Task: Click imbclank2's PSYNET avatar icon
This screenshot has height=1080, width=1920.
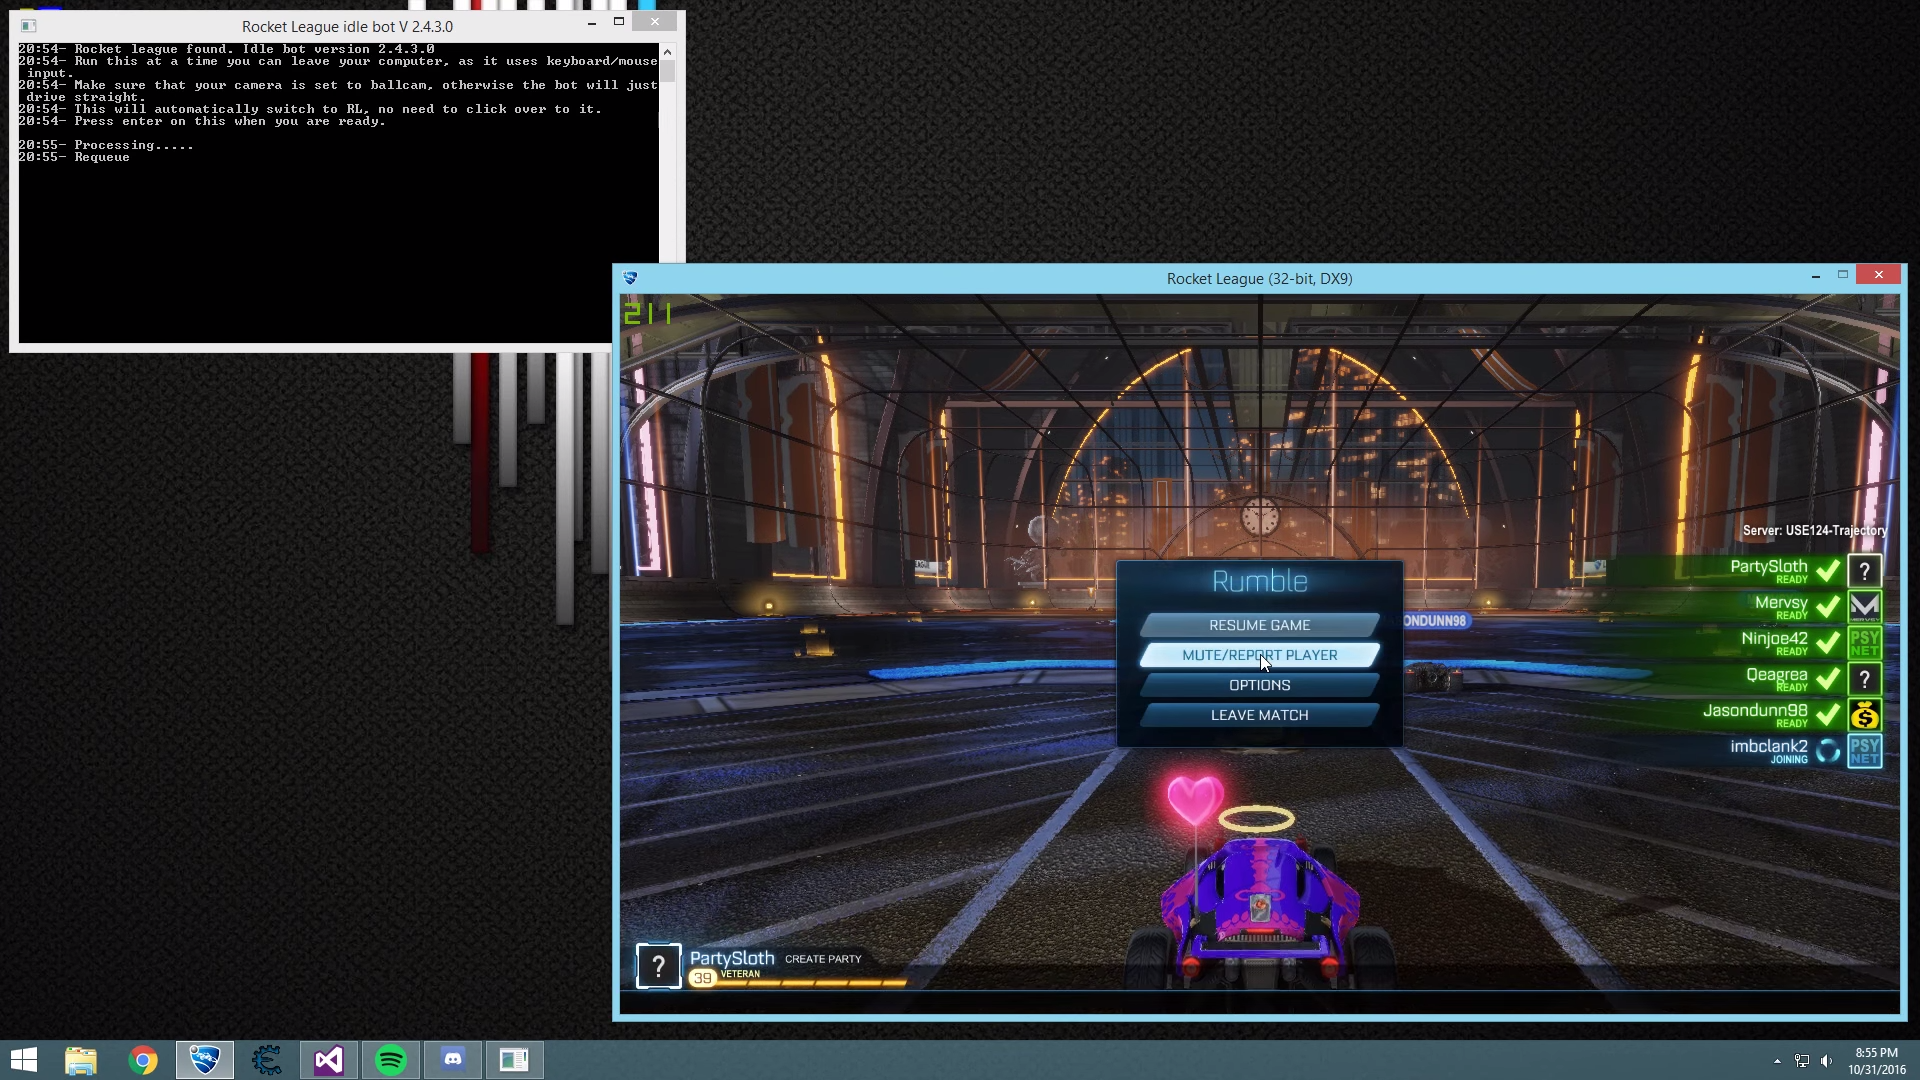Action: [x=1864, y=751]
